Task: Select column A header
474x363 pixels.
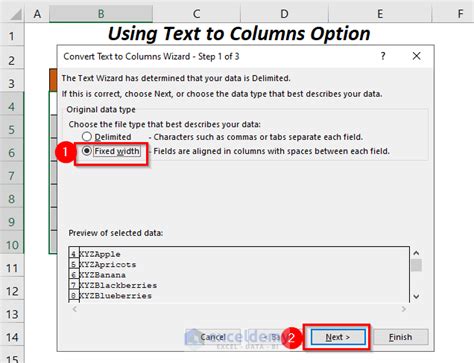Action: click(37, 14)
